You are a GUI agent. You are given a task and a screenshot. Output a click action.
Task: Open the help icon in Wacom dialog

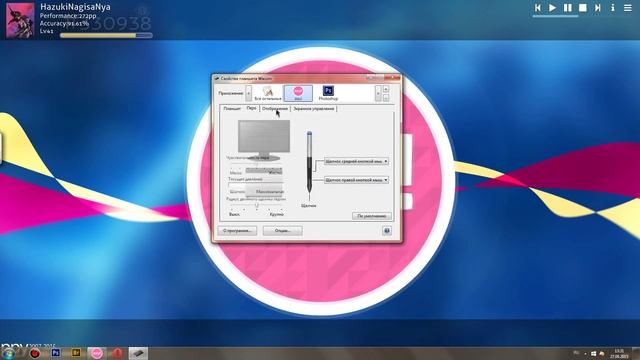[387, 231]
